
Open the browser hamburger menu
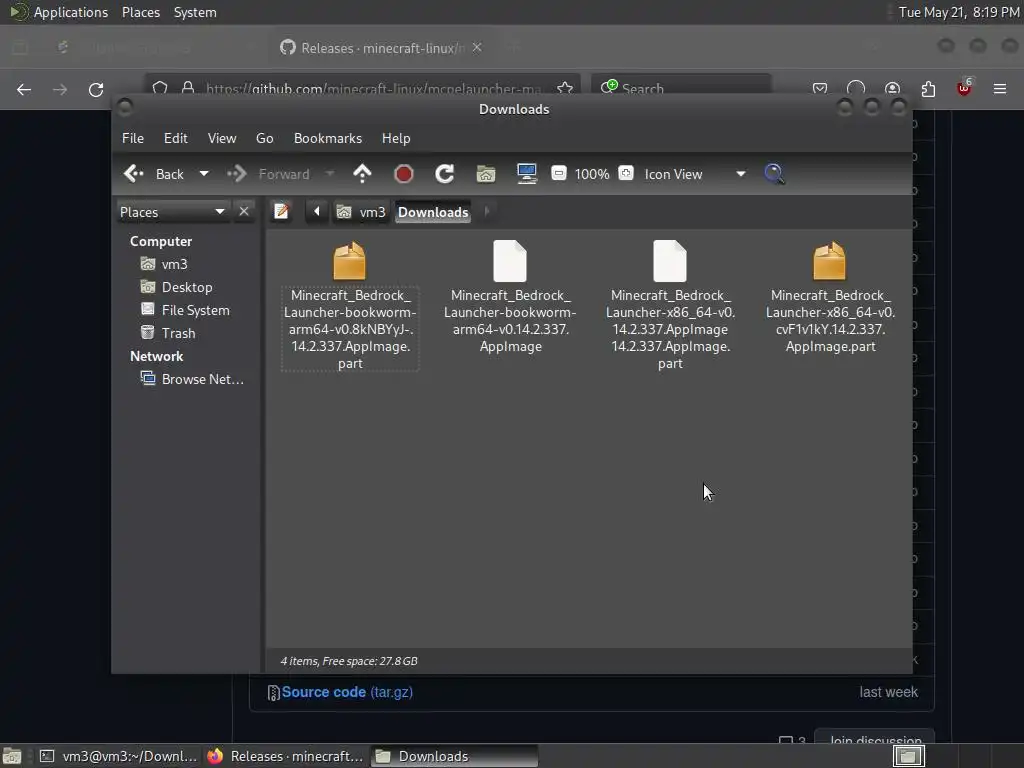(x=1000, y=89)
